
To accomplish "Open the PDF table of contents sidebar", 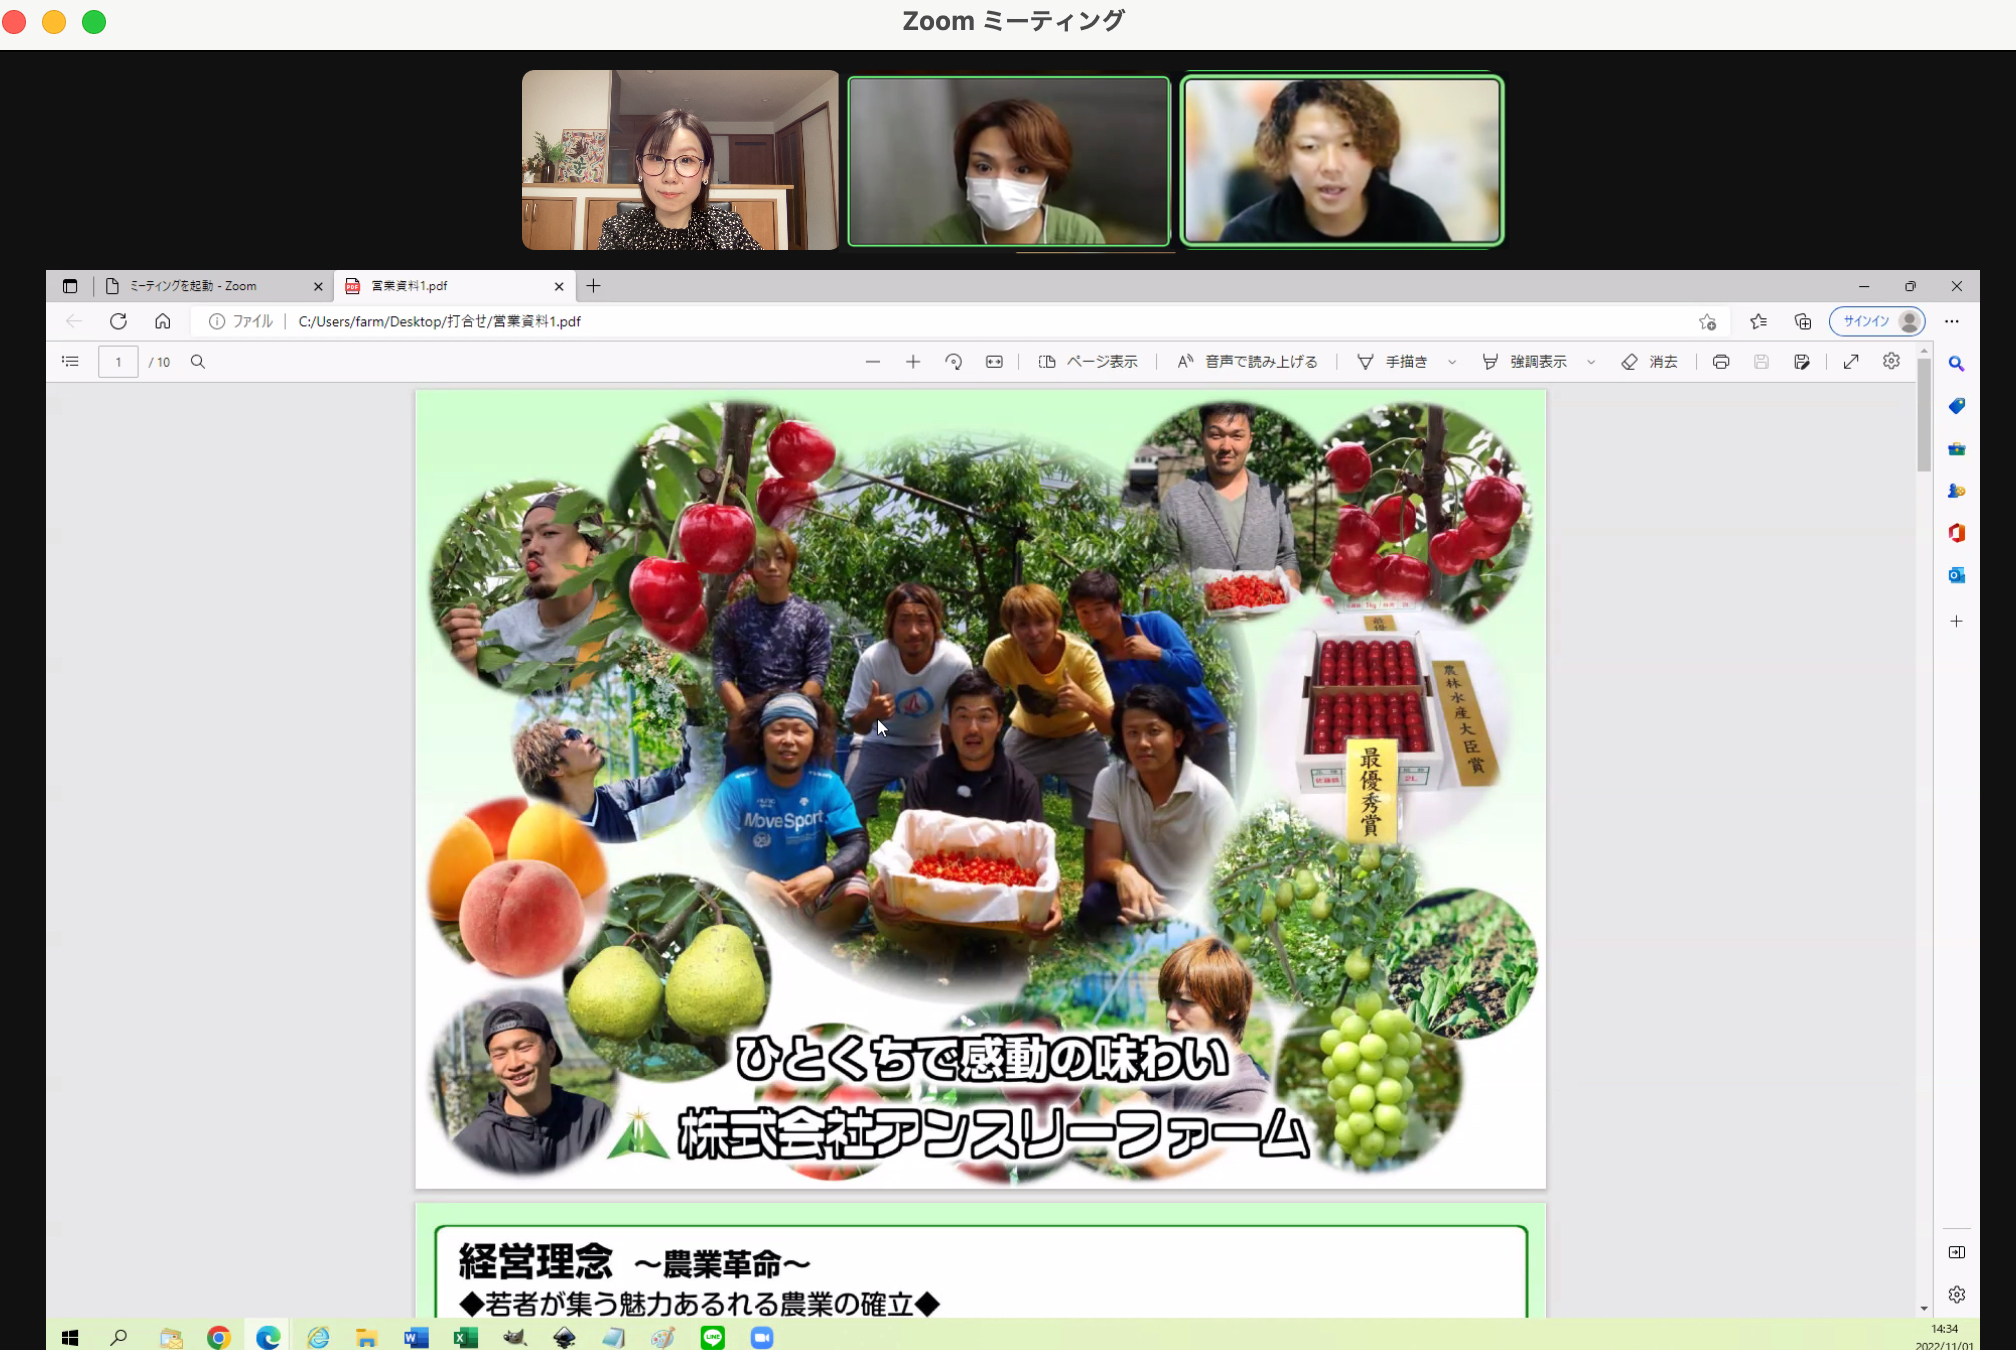I will [70, 362].
